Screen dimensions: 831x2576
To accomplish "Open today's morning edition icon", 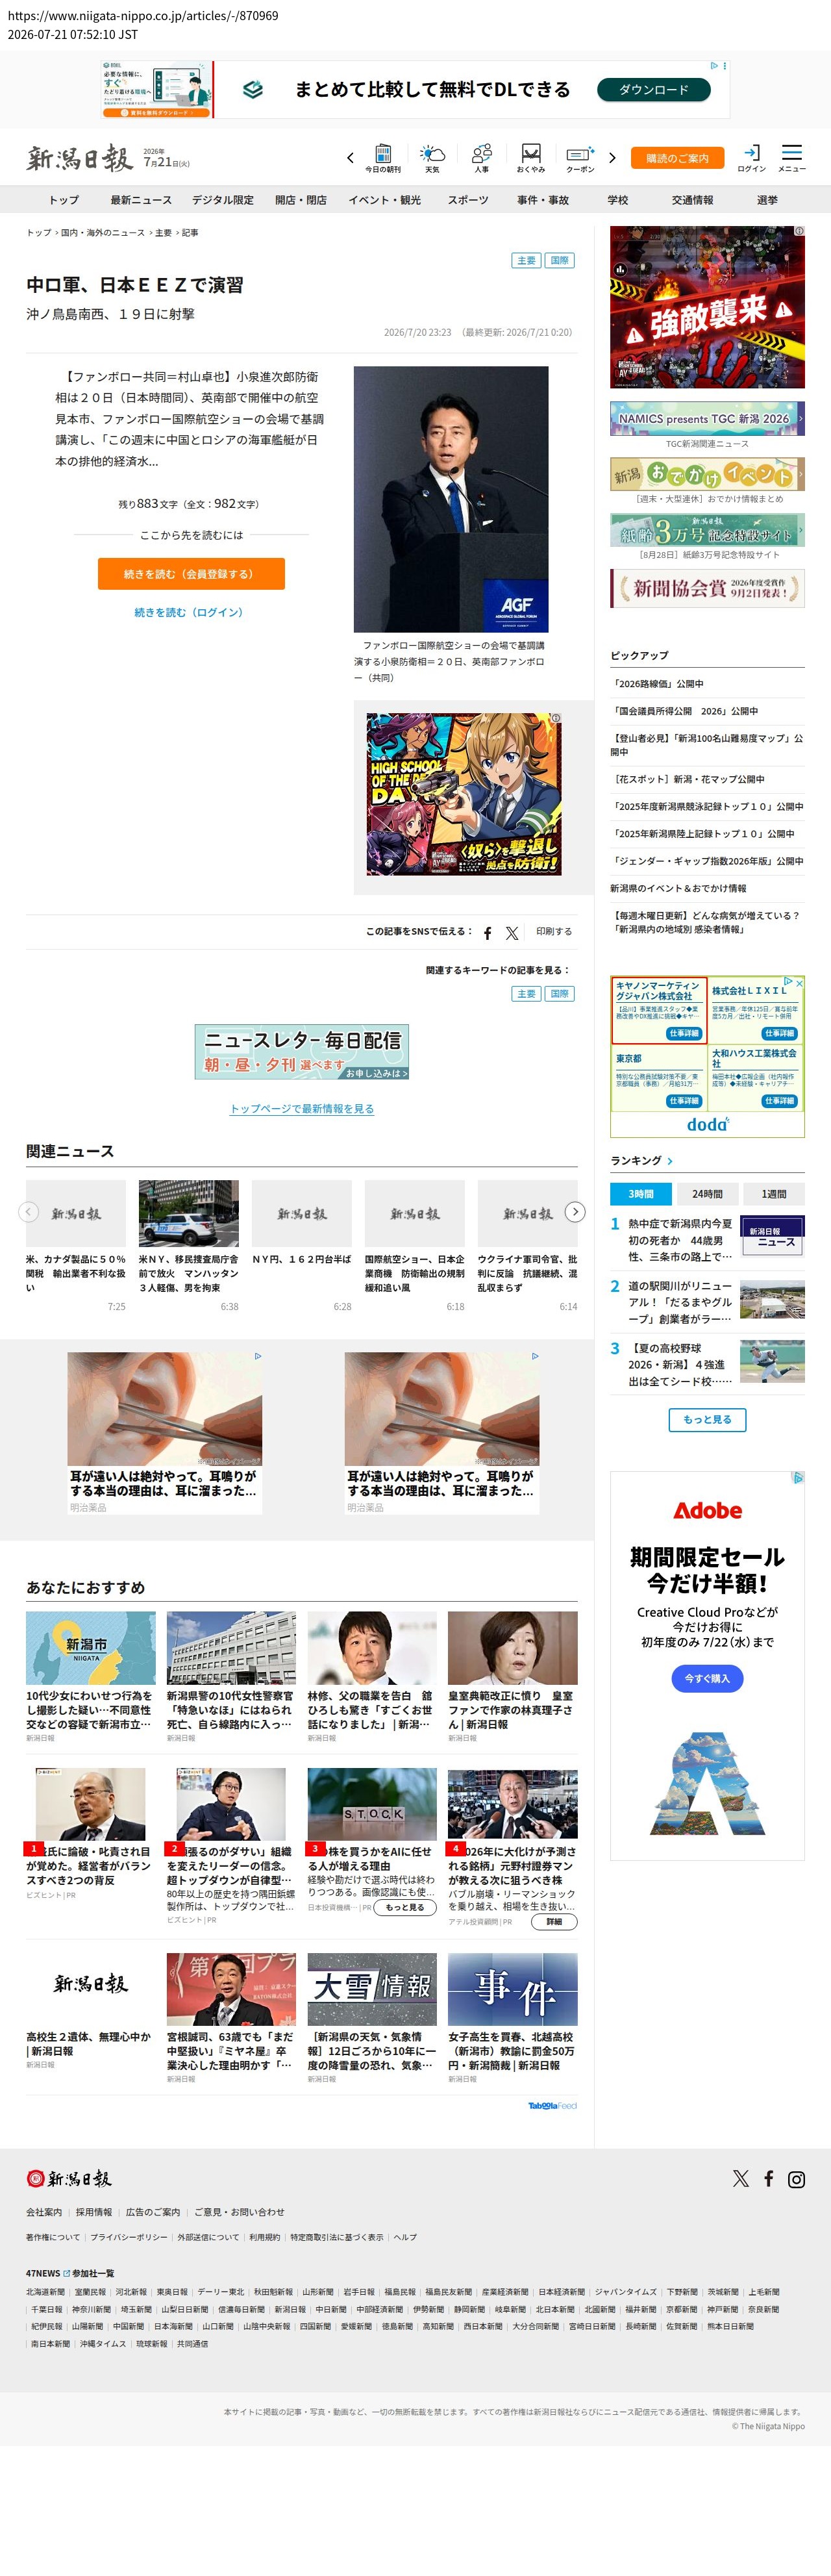I will point(383,158).
